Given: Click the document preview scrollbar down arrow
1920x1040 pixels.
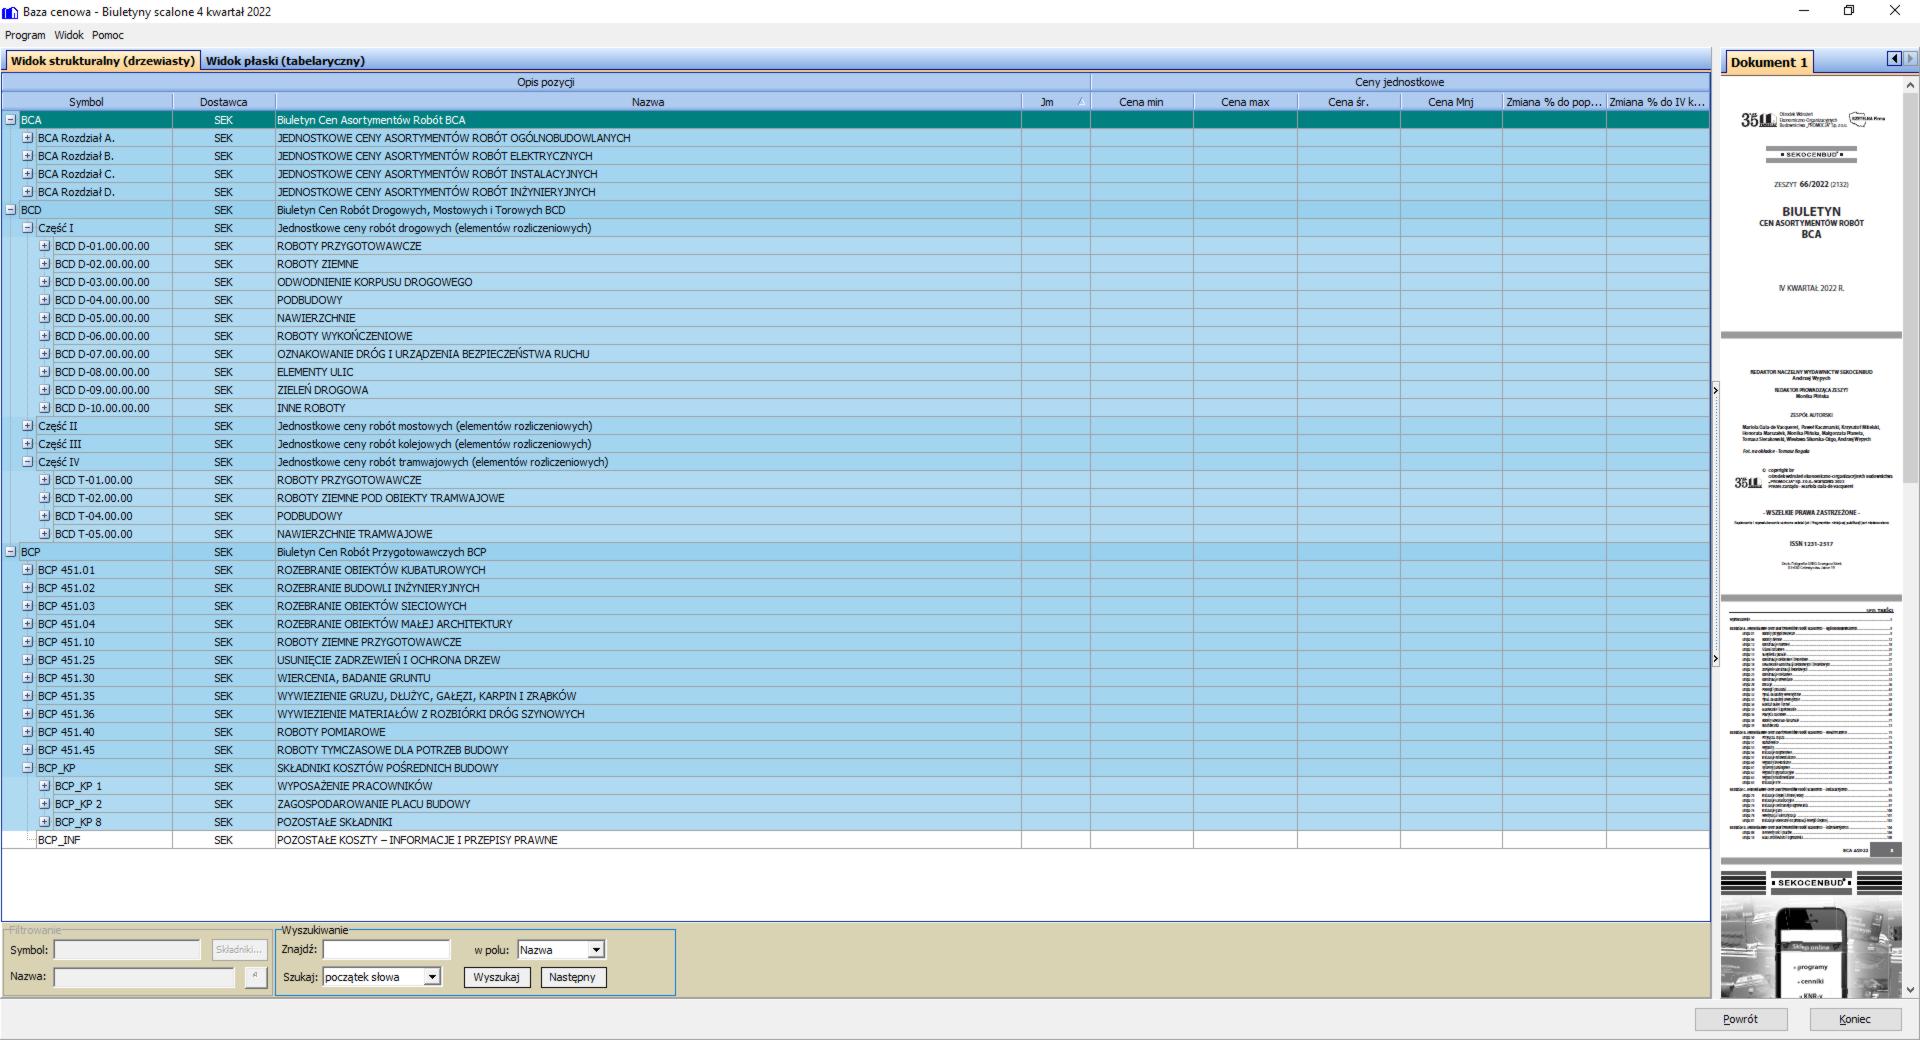Looking at the screenshot, I should pyautogui.click(x=1911, y=990).
